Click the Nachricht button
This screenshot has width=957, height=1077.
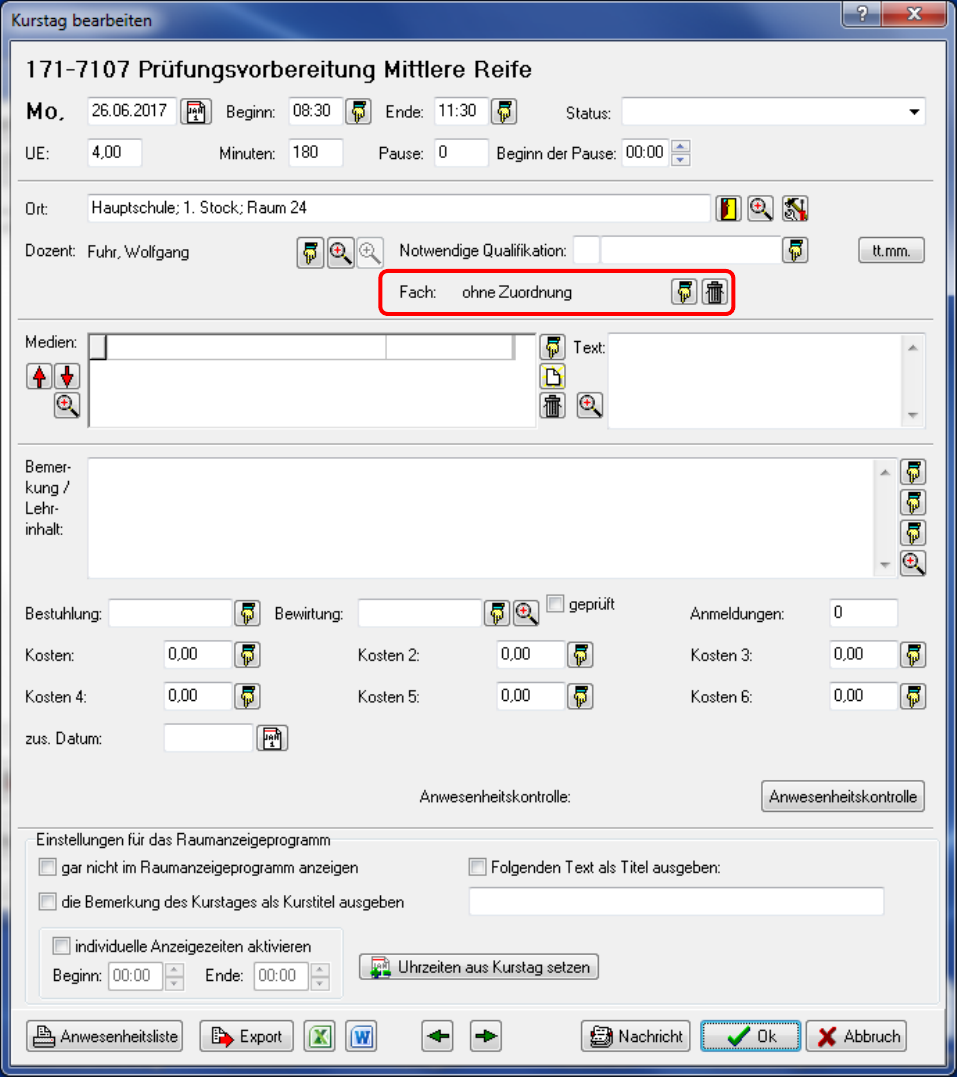(x=636, y=1036)
